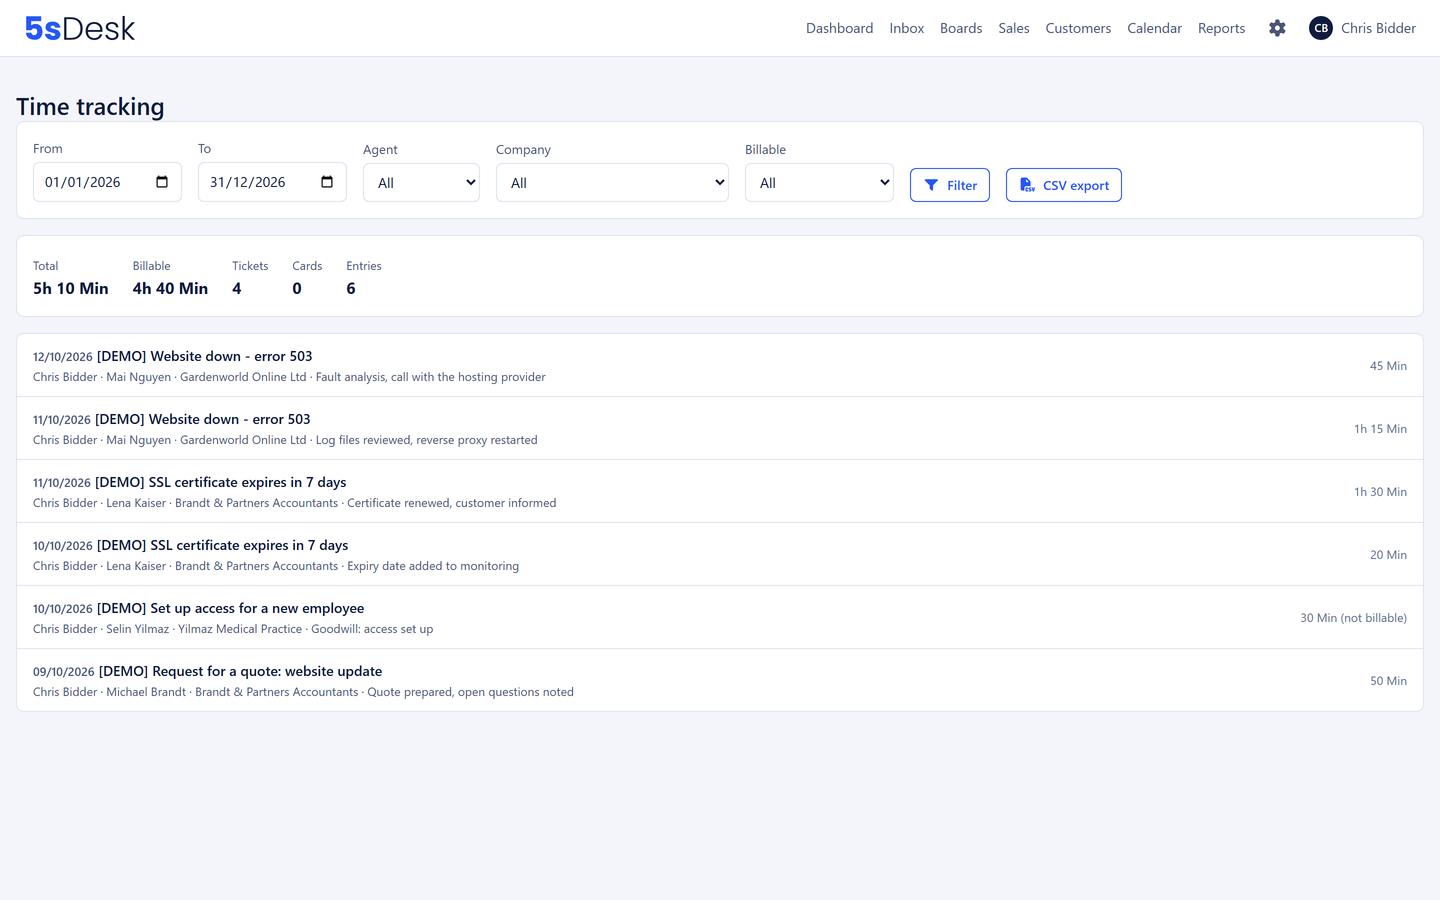Click the Total 5h 10 Min summary
Image resolution: width=1440 pixels, height=900 pixels.
point(71,278)
